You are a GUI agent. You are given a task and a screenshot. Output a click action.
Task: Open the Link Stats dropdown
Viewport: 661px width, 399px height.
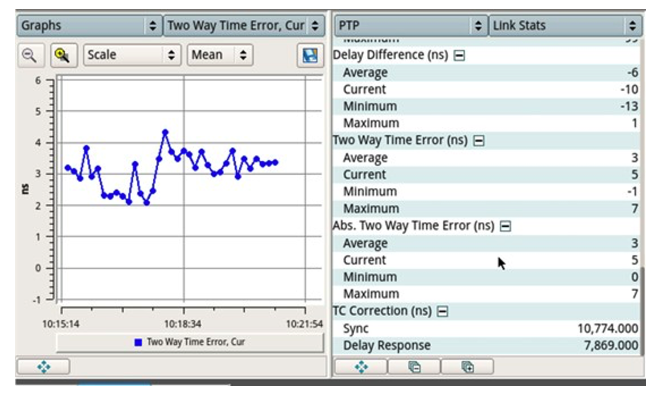click(565, 26)
